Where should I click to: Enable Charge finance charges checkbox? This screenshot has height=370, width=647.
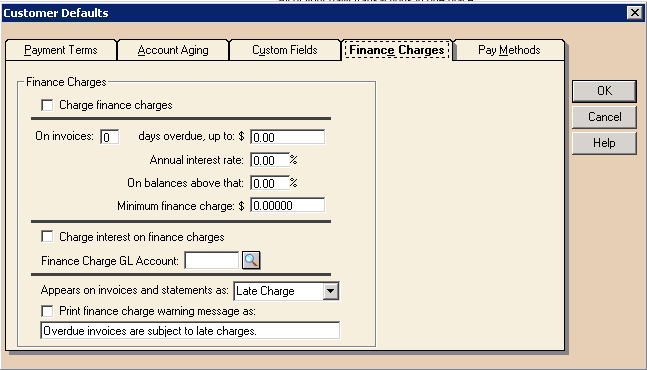tap(47, 105)
